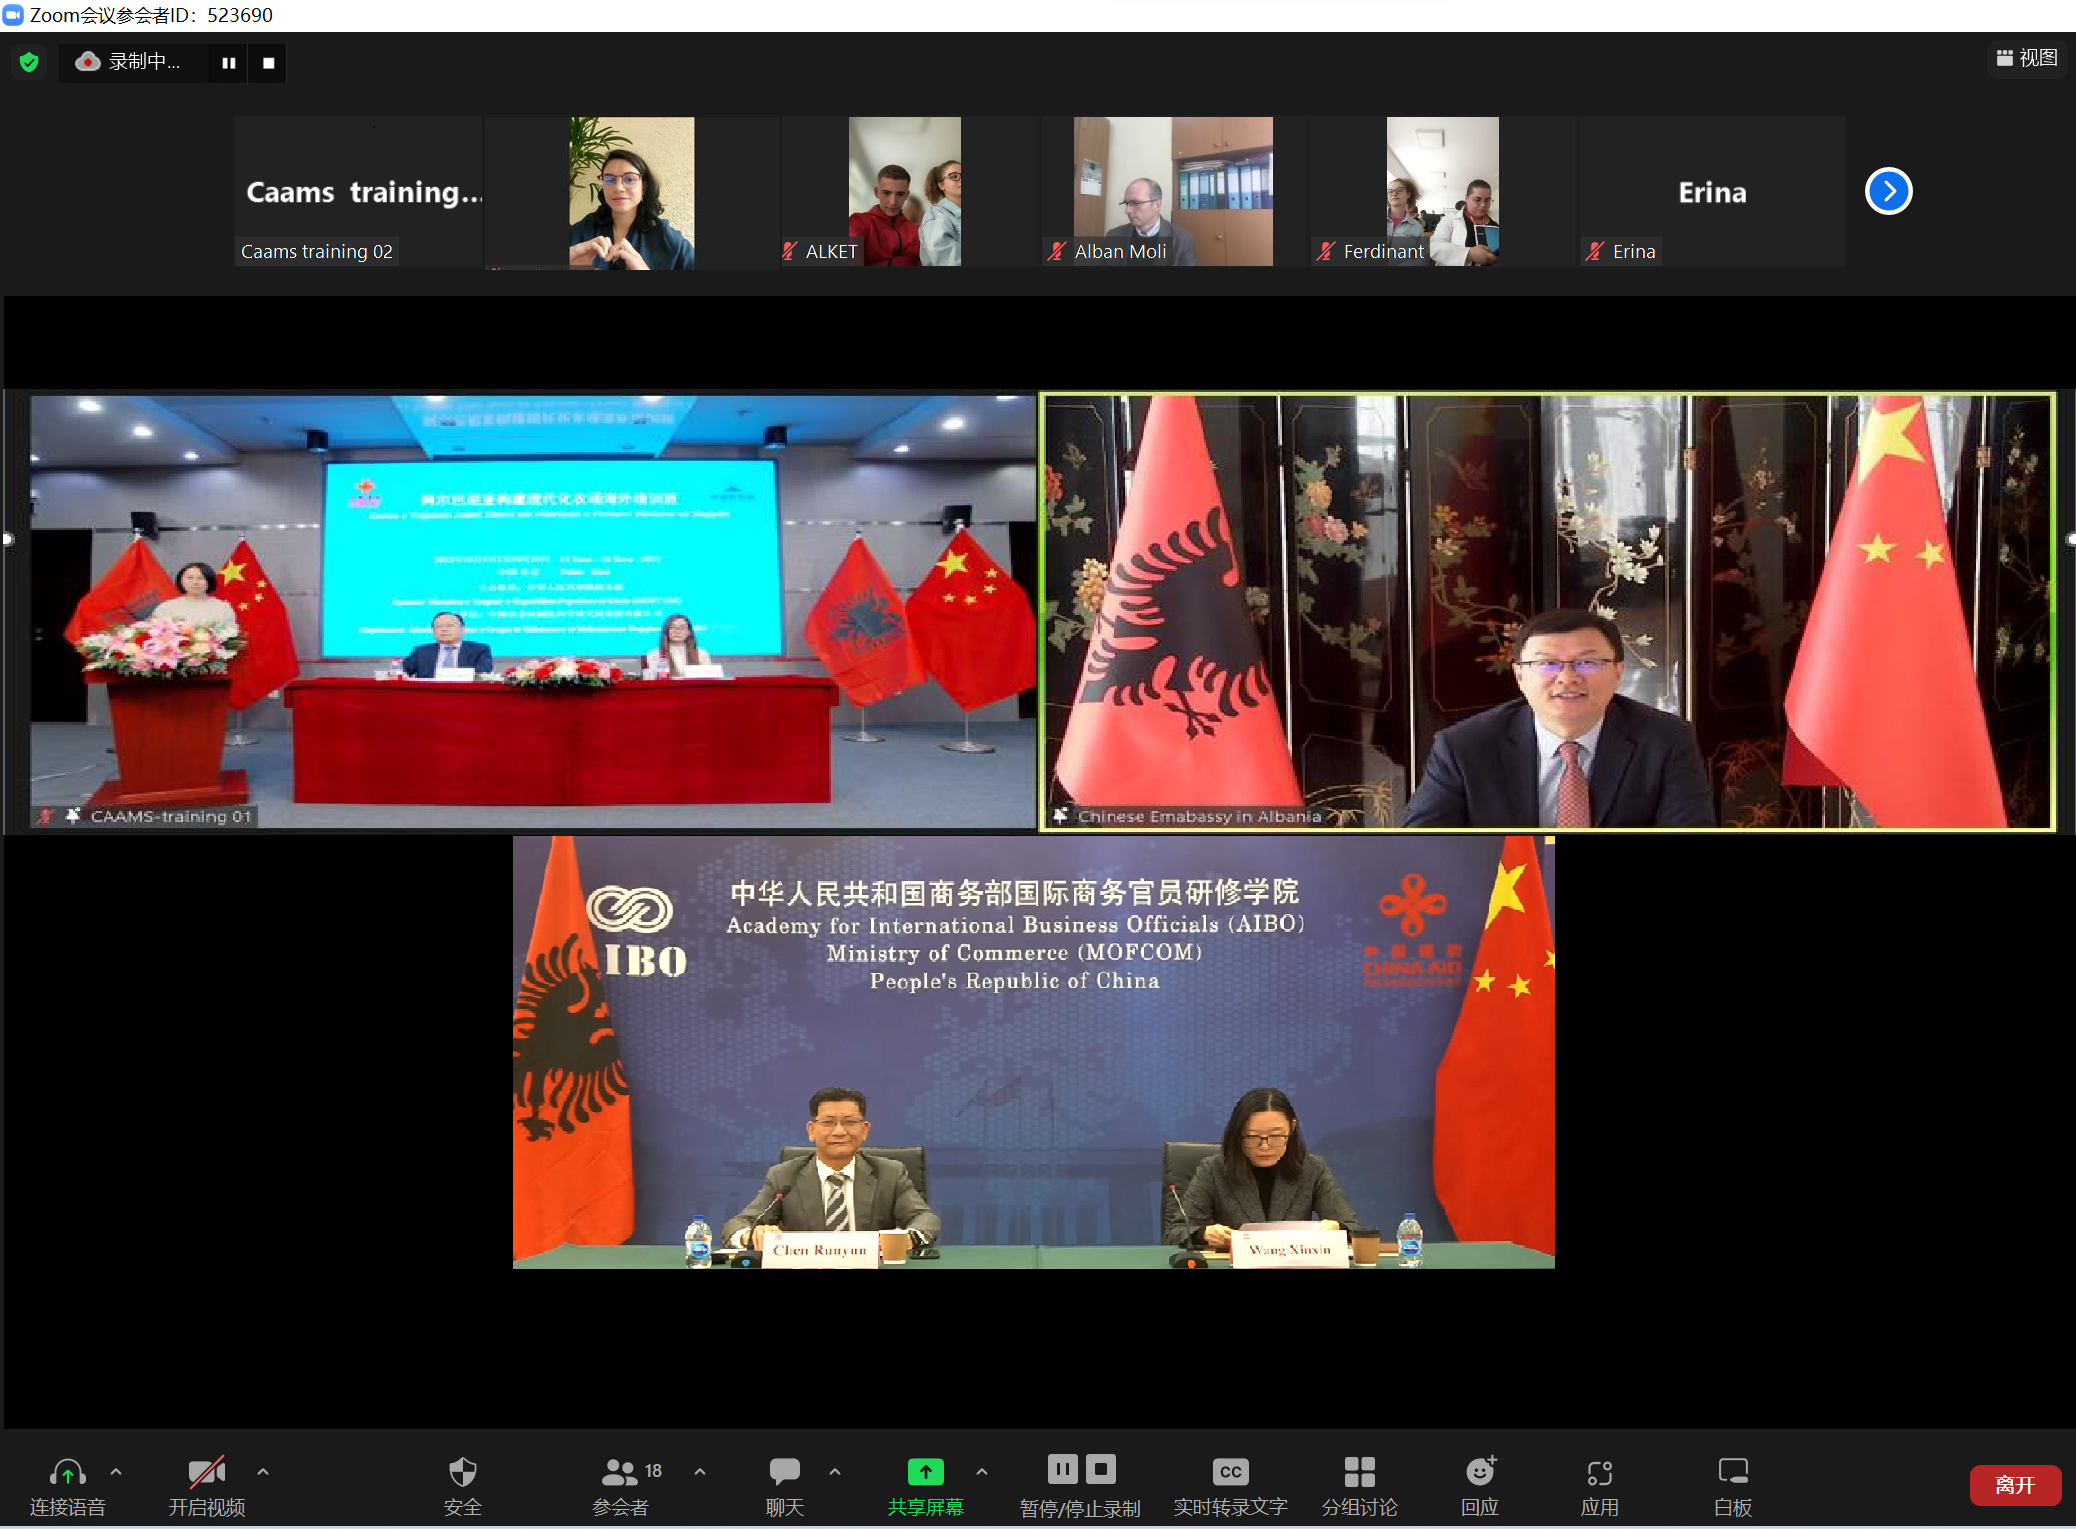Click the 连接语音 join audio icon
The width and height of the screenshot is (2076, 1529).
(x=67, y=1472)
